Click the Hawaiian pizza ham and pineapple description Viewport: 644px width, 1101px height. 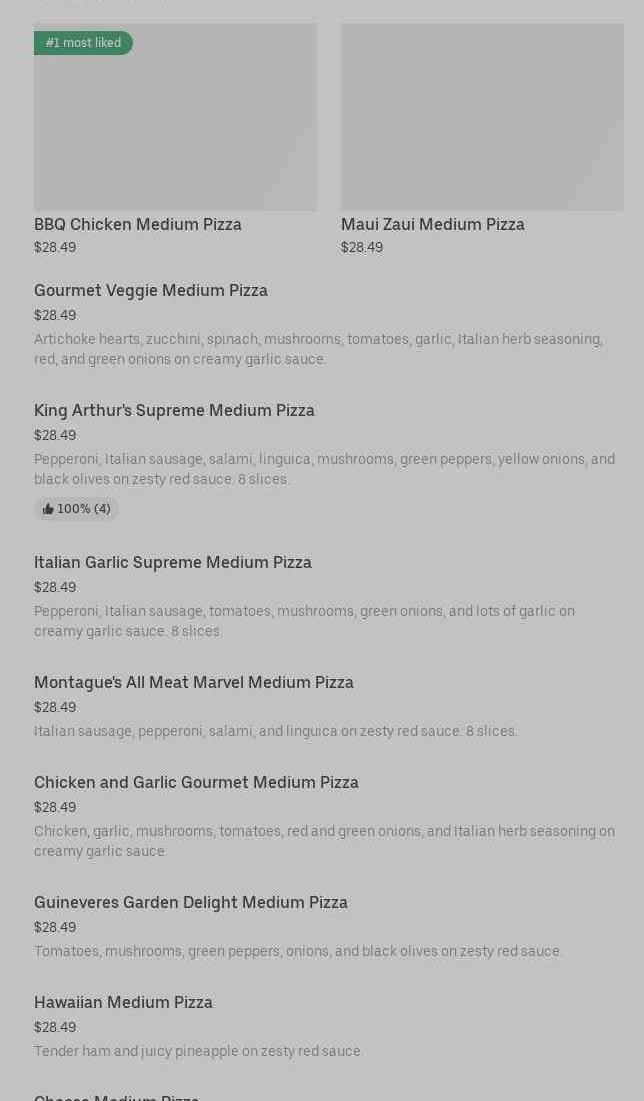(x=199, y=1051)
